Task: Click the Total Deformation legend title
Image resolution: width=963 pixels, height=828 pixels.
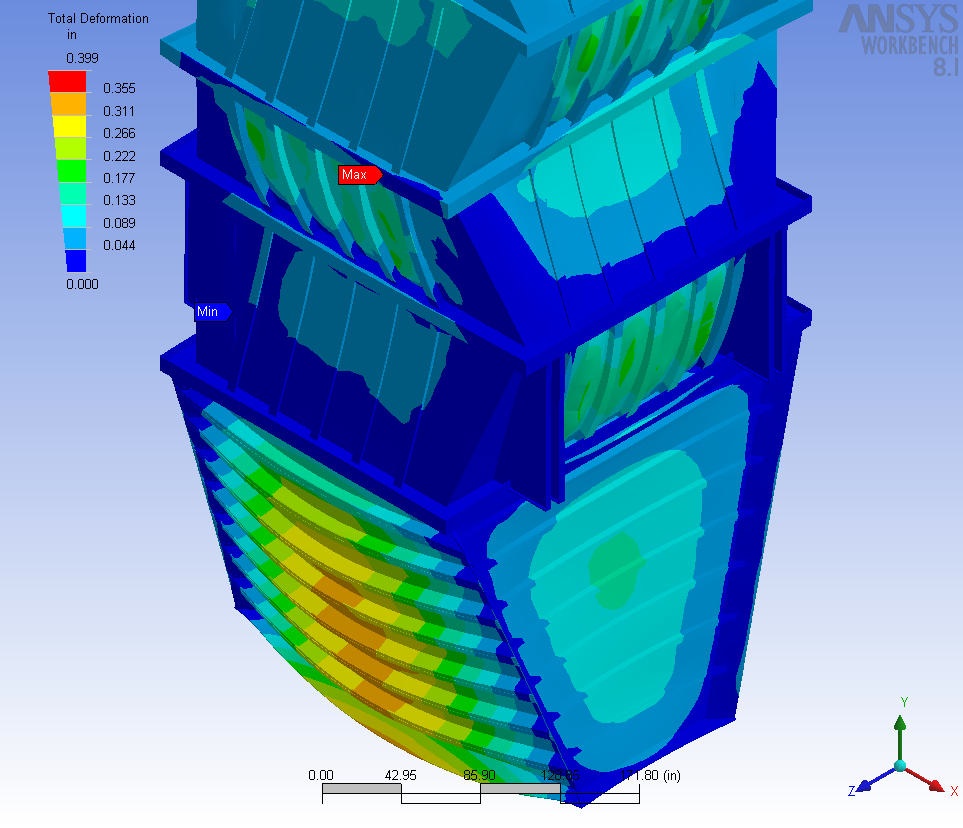Action: (x=98, y=19)
